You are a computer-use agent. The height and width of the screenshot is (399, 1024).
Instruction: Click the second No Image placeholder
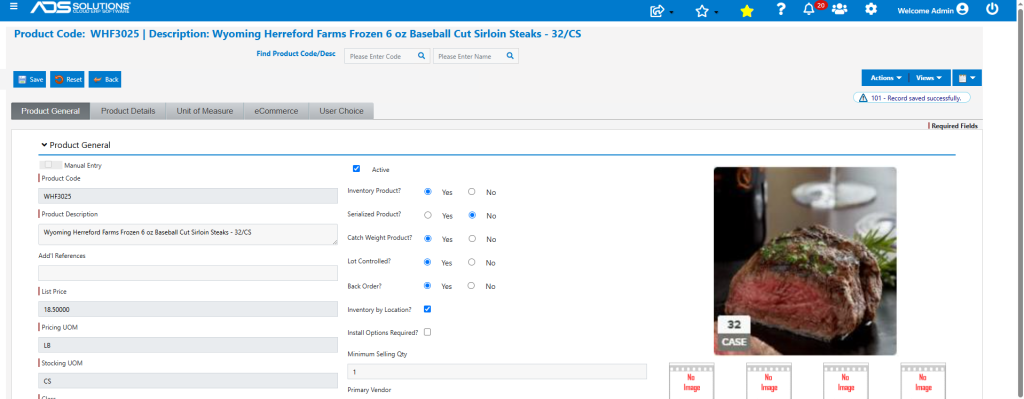point(768,381)
